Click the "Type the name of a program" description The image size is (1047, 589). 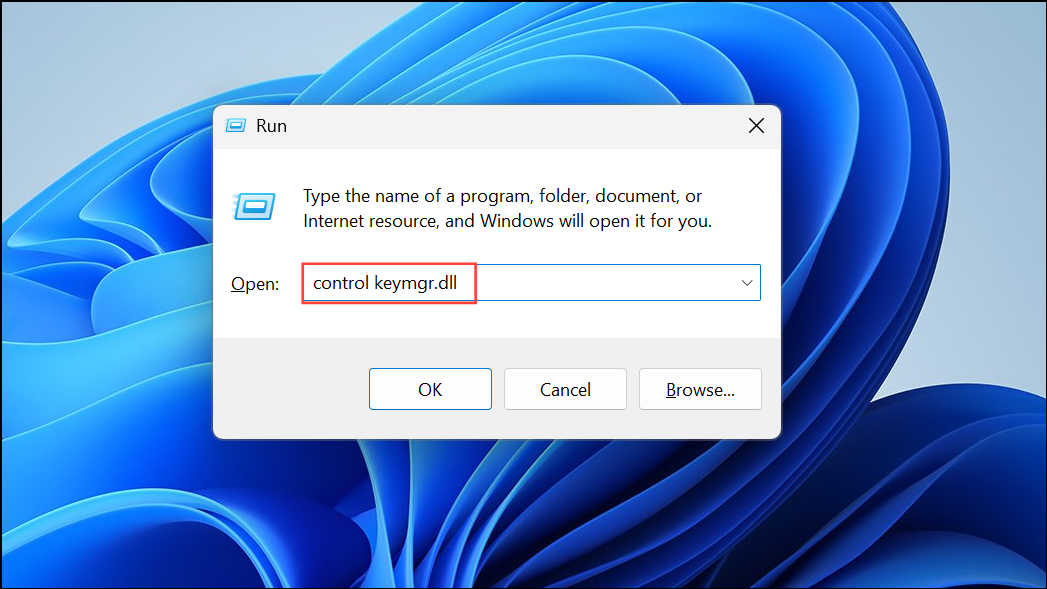click(x=507, y=208)
